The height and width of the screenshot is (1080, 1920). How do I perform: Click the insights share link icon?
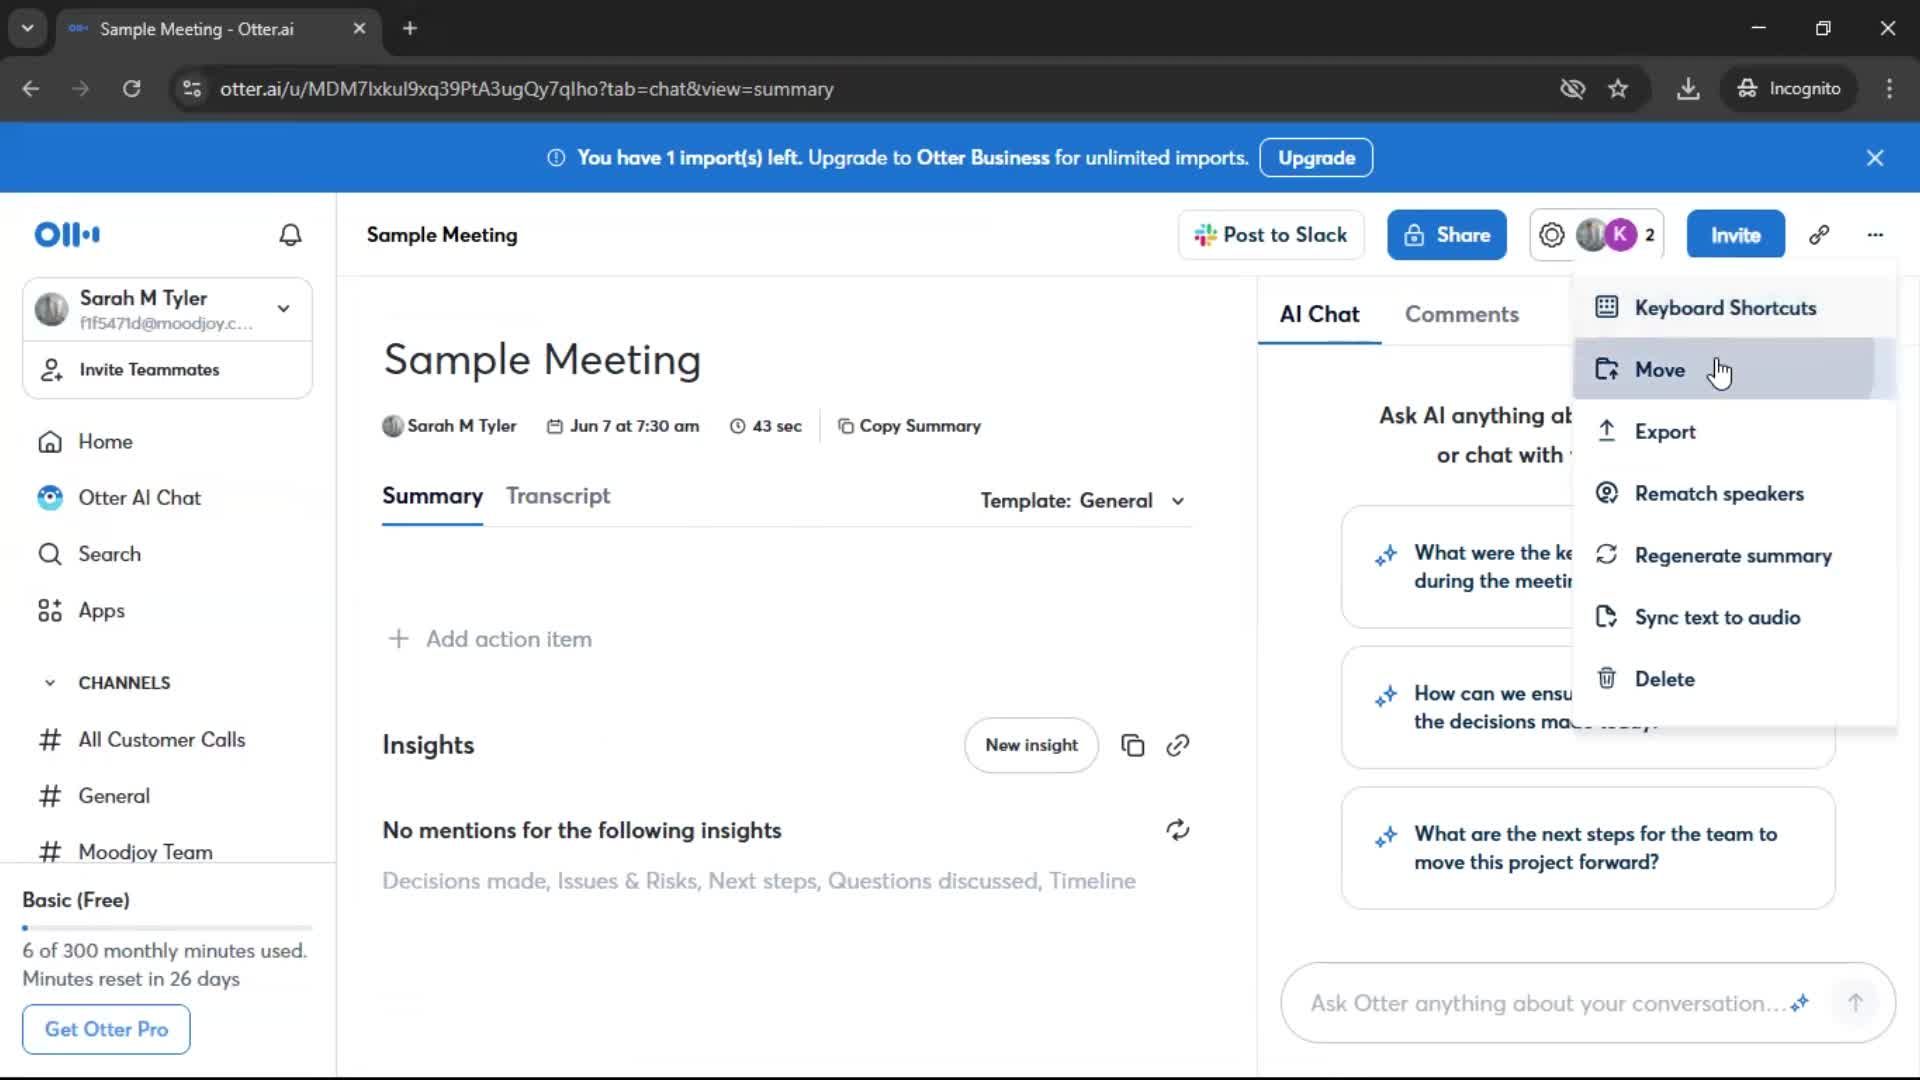(x=1178, y=745)
